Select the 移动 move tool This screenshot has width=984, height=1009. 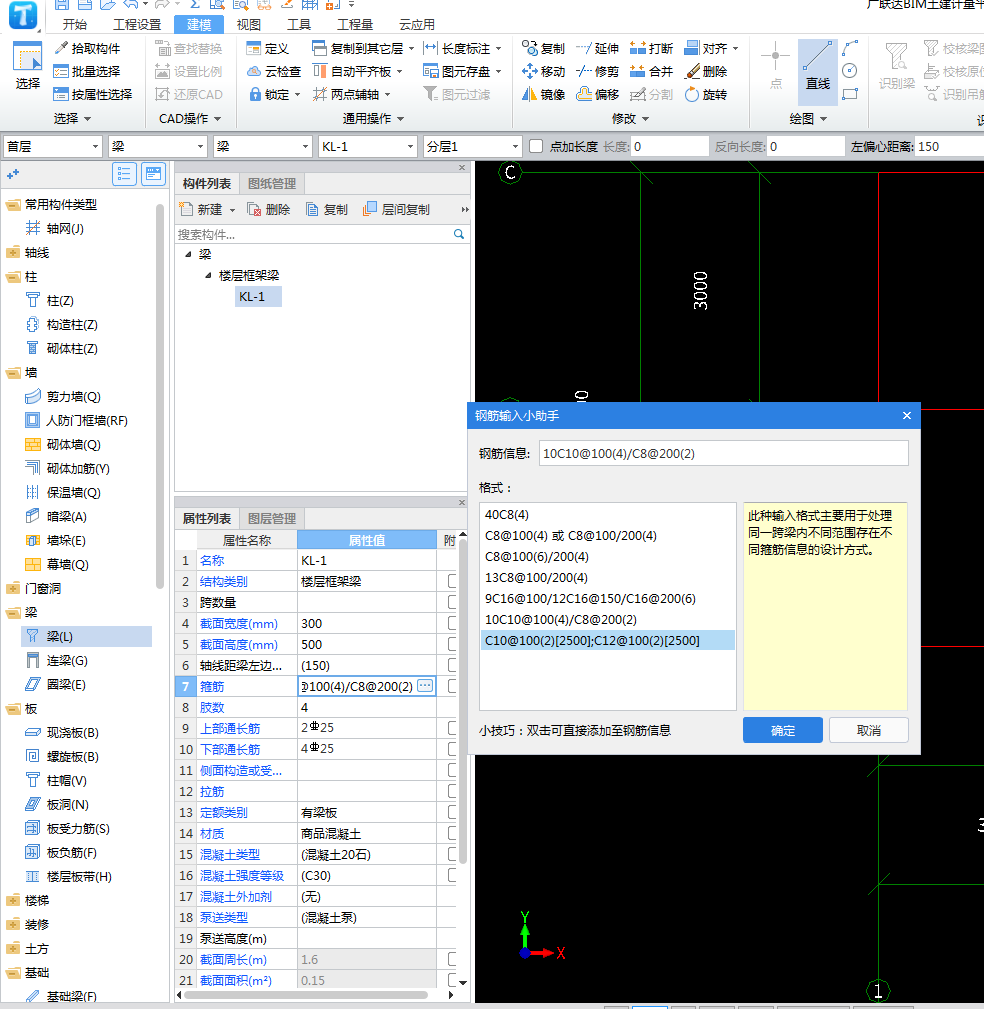click(x=543, y=71)
